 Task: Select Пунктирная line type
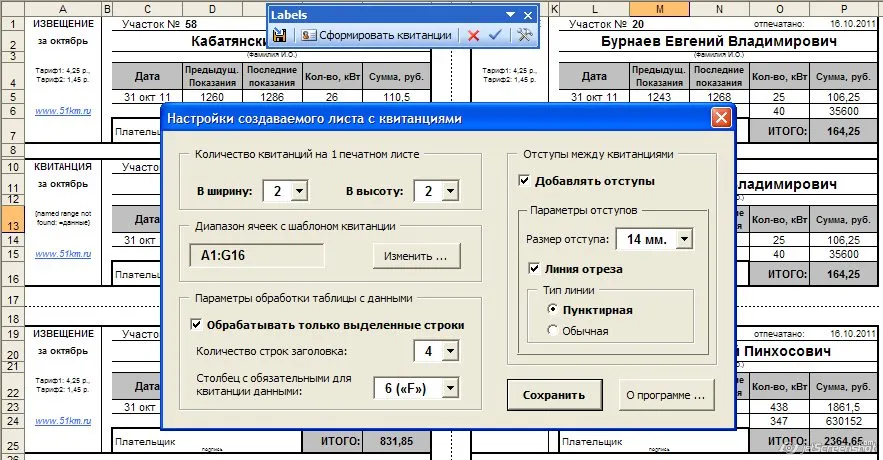(x=552, y=310)
